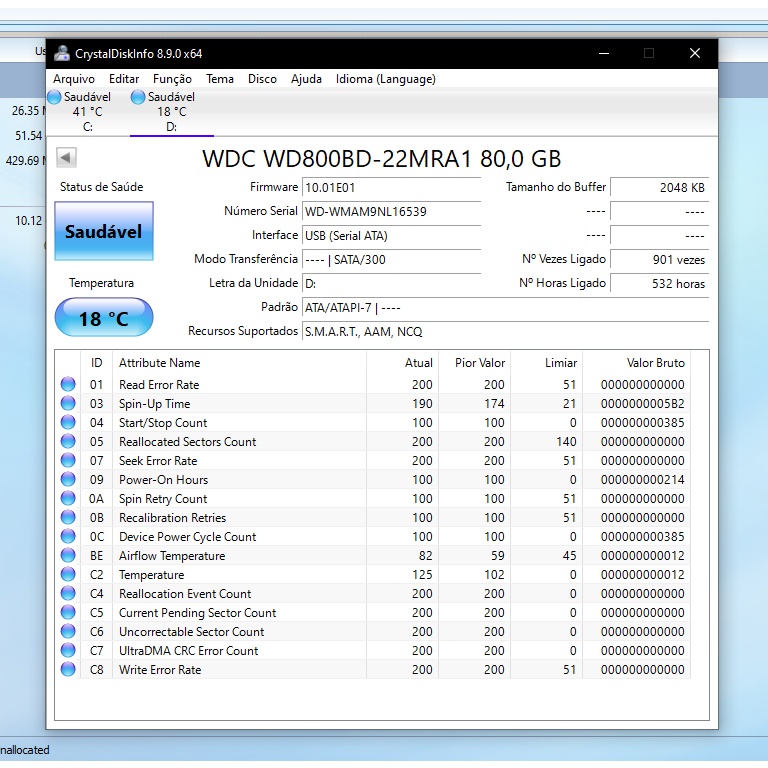Click the serial number field
The height and width of the screenshot is (768, 768).
391,211
